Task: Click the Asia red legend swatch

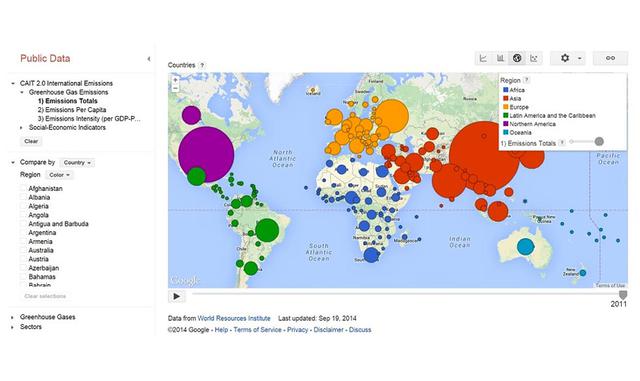Action: [x=506, y=98]
